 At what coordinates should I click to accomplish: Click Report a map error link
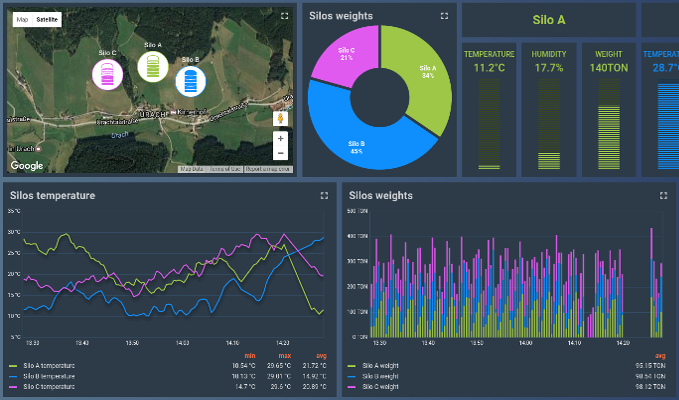(268, 169)
